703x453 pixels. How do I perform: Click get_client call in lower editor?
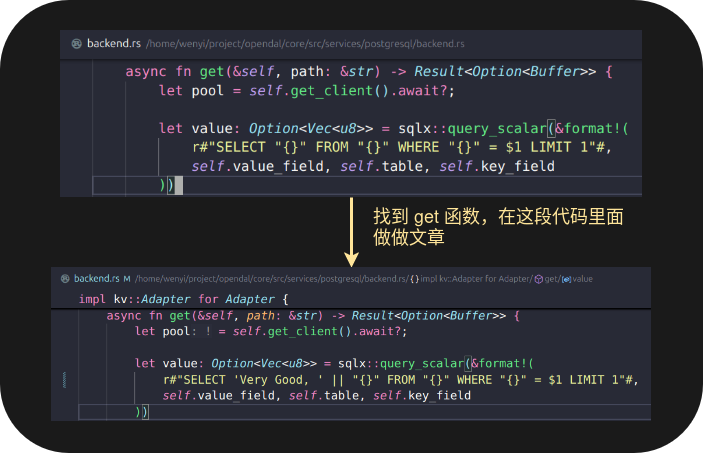click(x=290, y=331)
